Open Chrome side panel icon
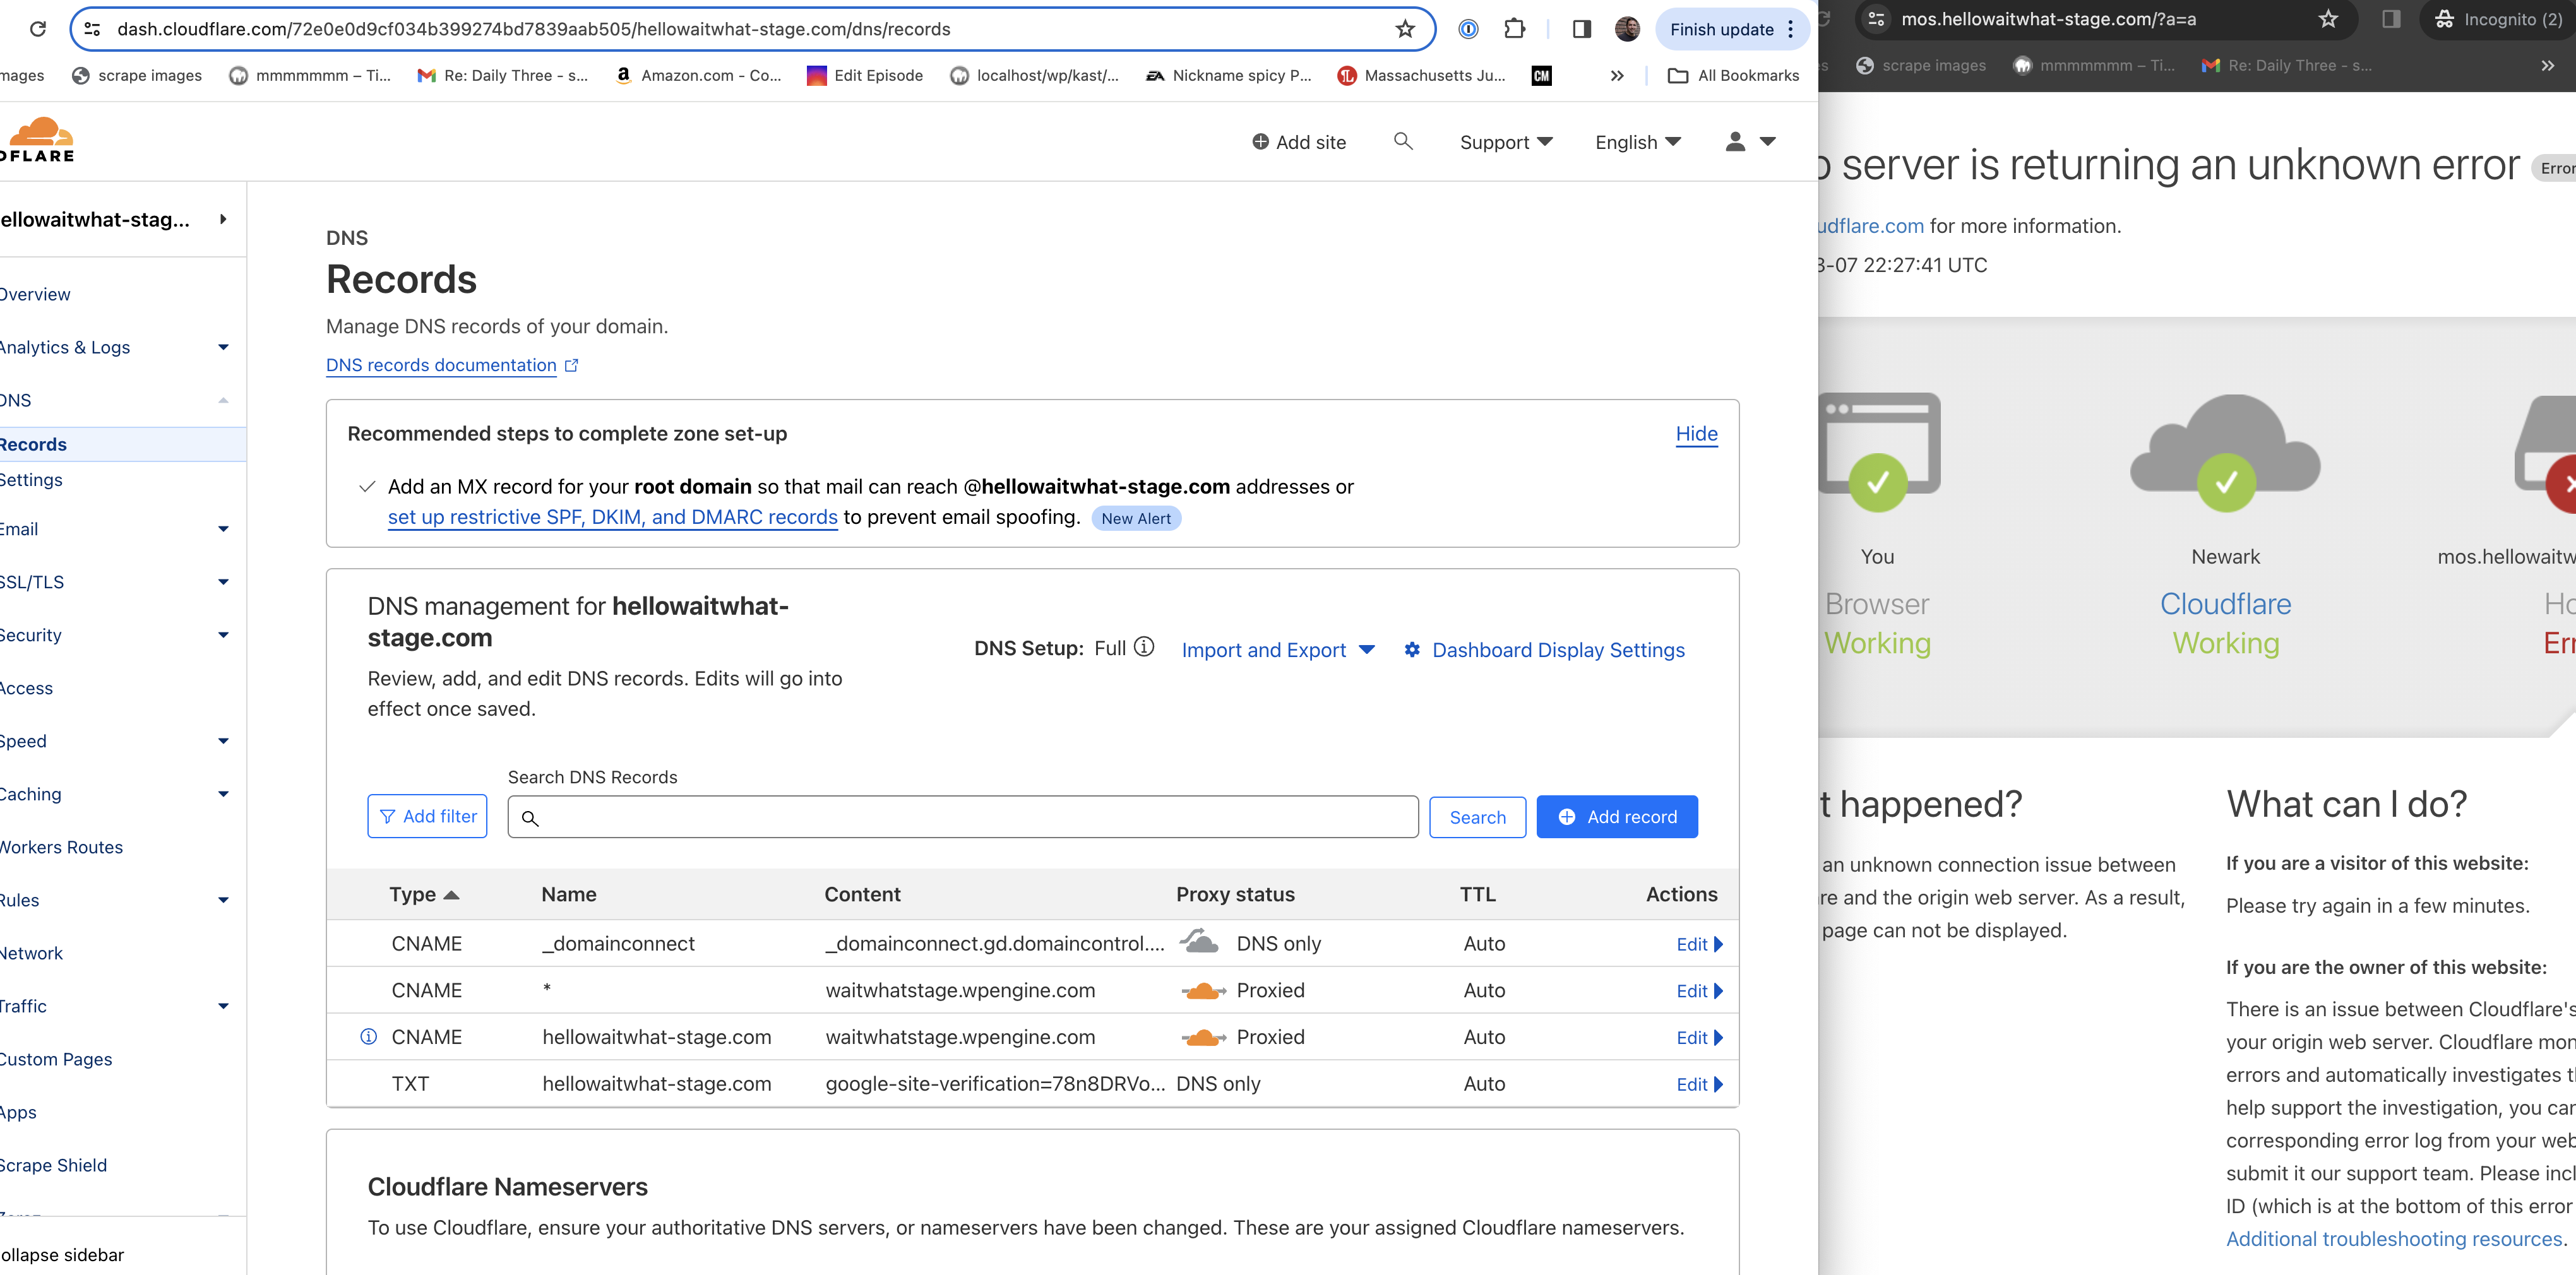The height and width of the screenshot is (1275, 2576). pyautogui.click(x=1581, y=29)
